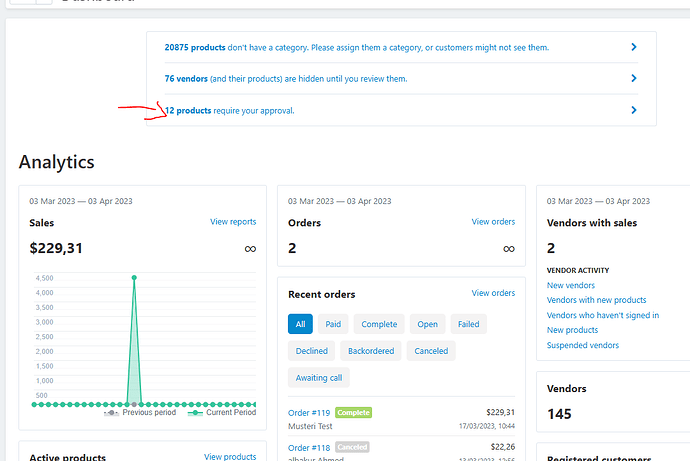The width and height of the screenshot is (690, 461).
Task: Open View orders in Recent orders card
Action: coord(493,293)
